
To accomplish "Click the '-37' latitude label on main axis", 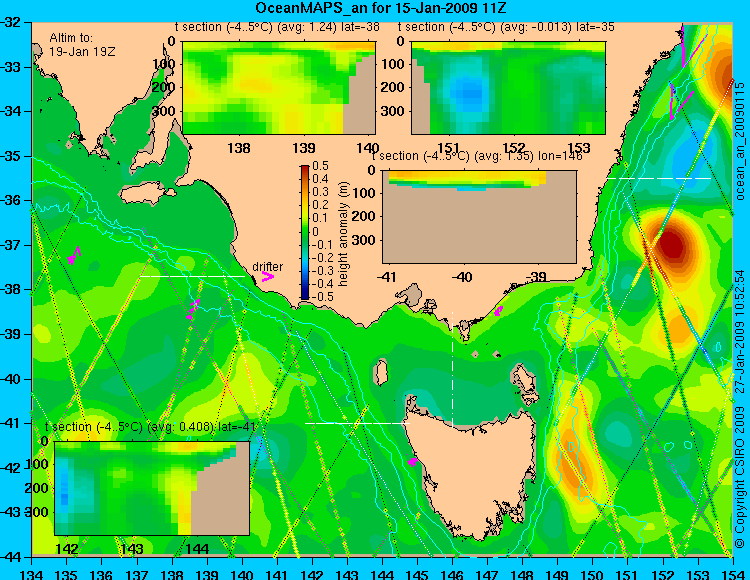I will [x=11, y=245].
